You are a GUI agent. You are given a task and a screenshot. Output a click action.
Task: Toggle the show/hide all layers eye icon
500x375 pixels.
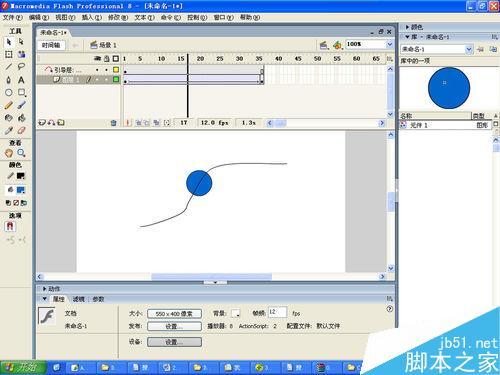click(x=98, y=59)
